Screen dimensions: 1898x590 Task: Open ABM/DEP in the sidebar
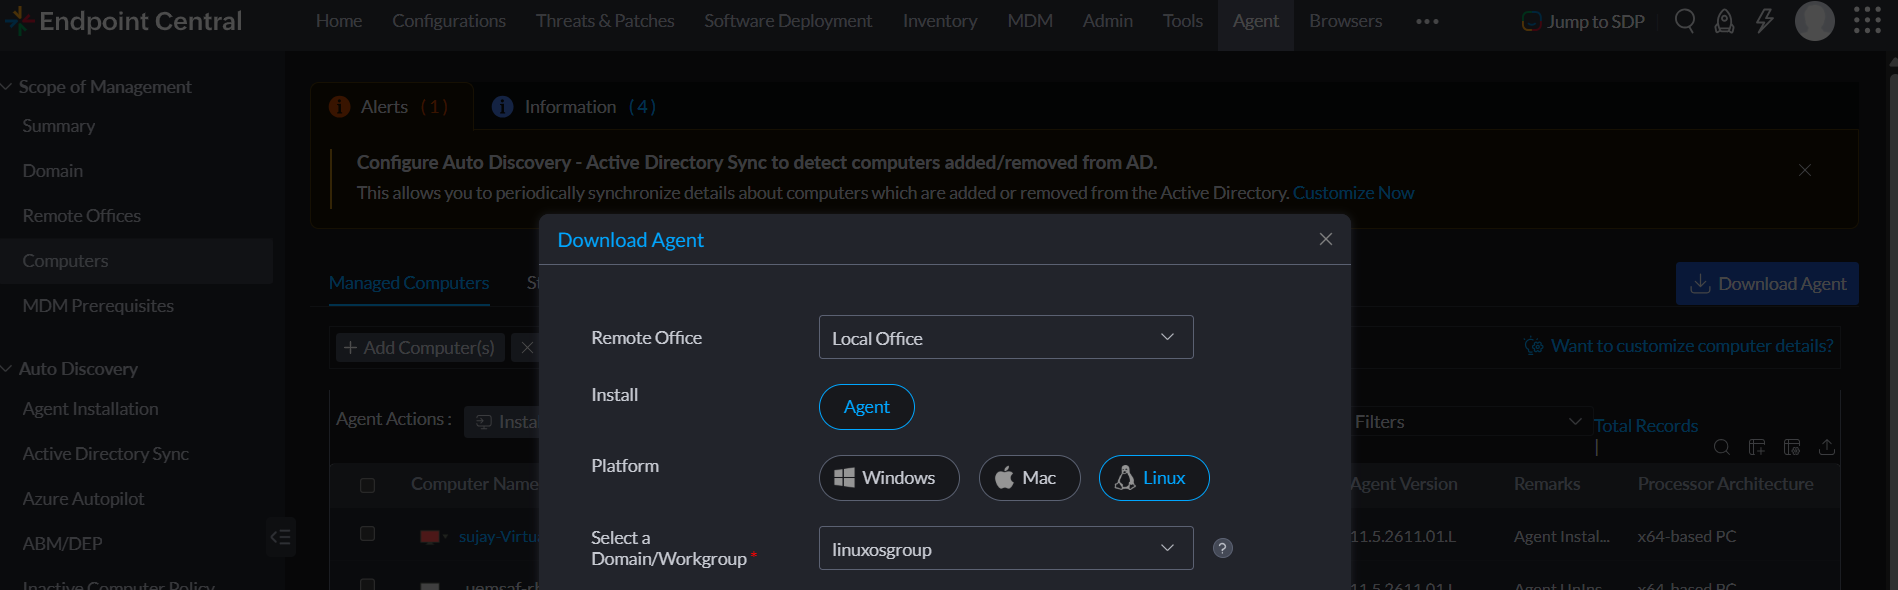tap(63, 544)
